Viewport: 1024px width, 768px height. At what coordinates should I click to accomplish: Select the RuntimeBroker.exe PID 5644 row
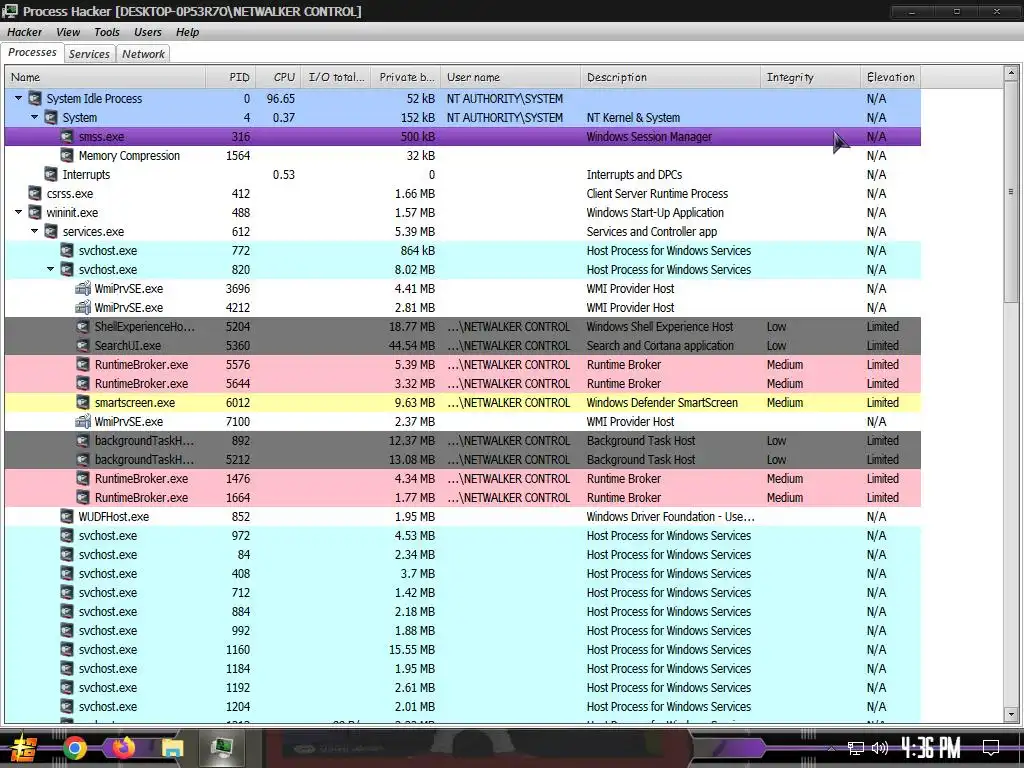pos(463,383)
